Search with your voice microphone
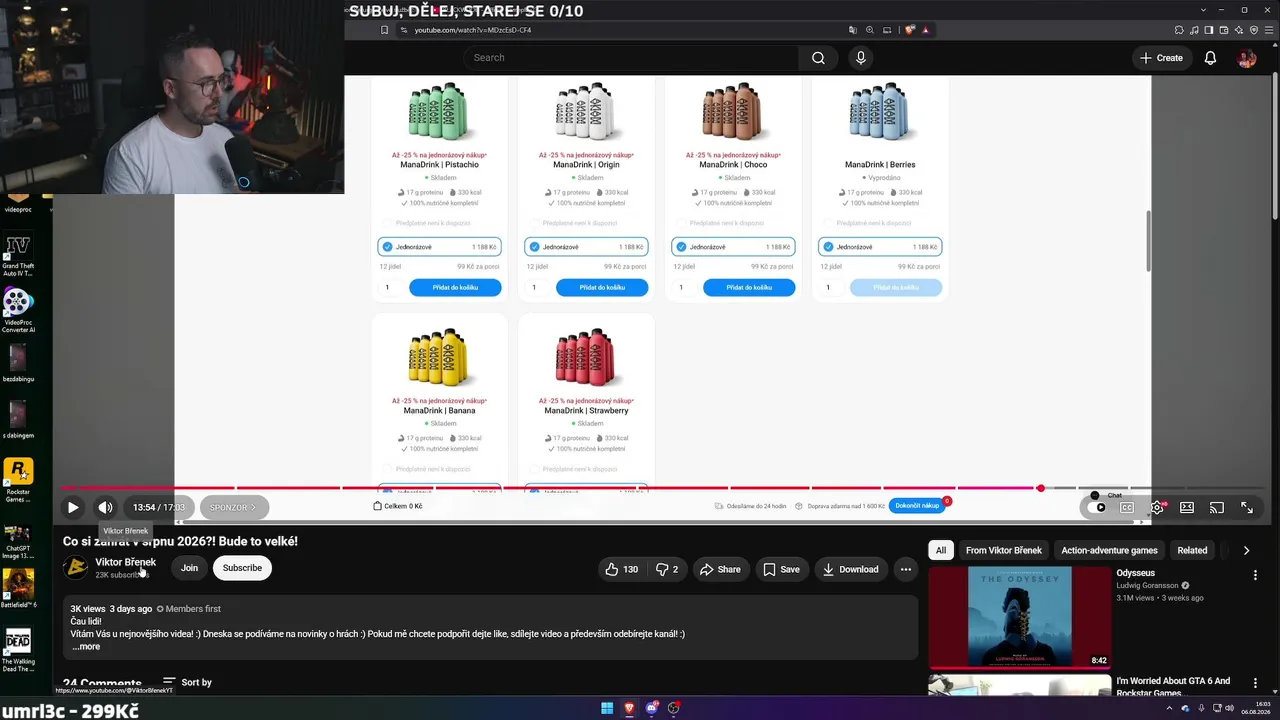The width and height of the screenshot is (1280, 720). (861, 58)
